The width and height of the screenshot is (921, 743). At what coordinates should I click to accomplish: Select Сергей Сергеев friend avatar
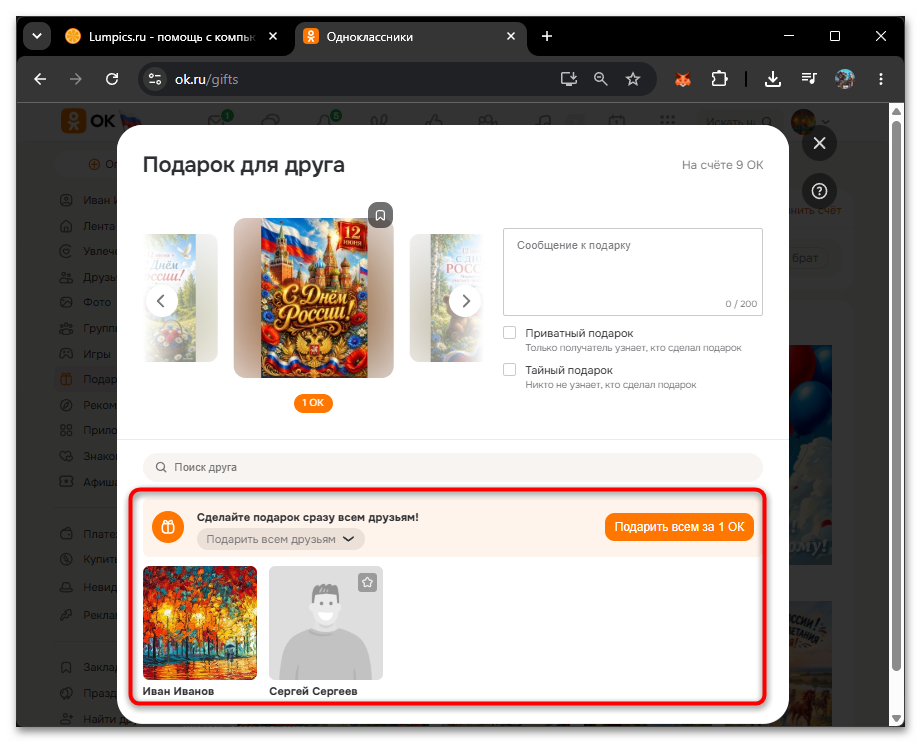pyautogui.click(x=326, y=623)
